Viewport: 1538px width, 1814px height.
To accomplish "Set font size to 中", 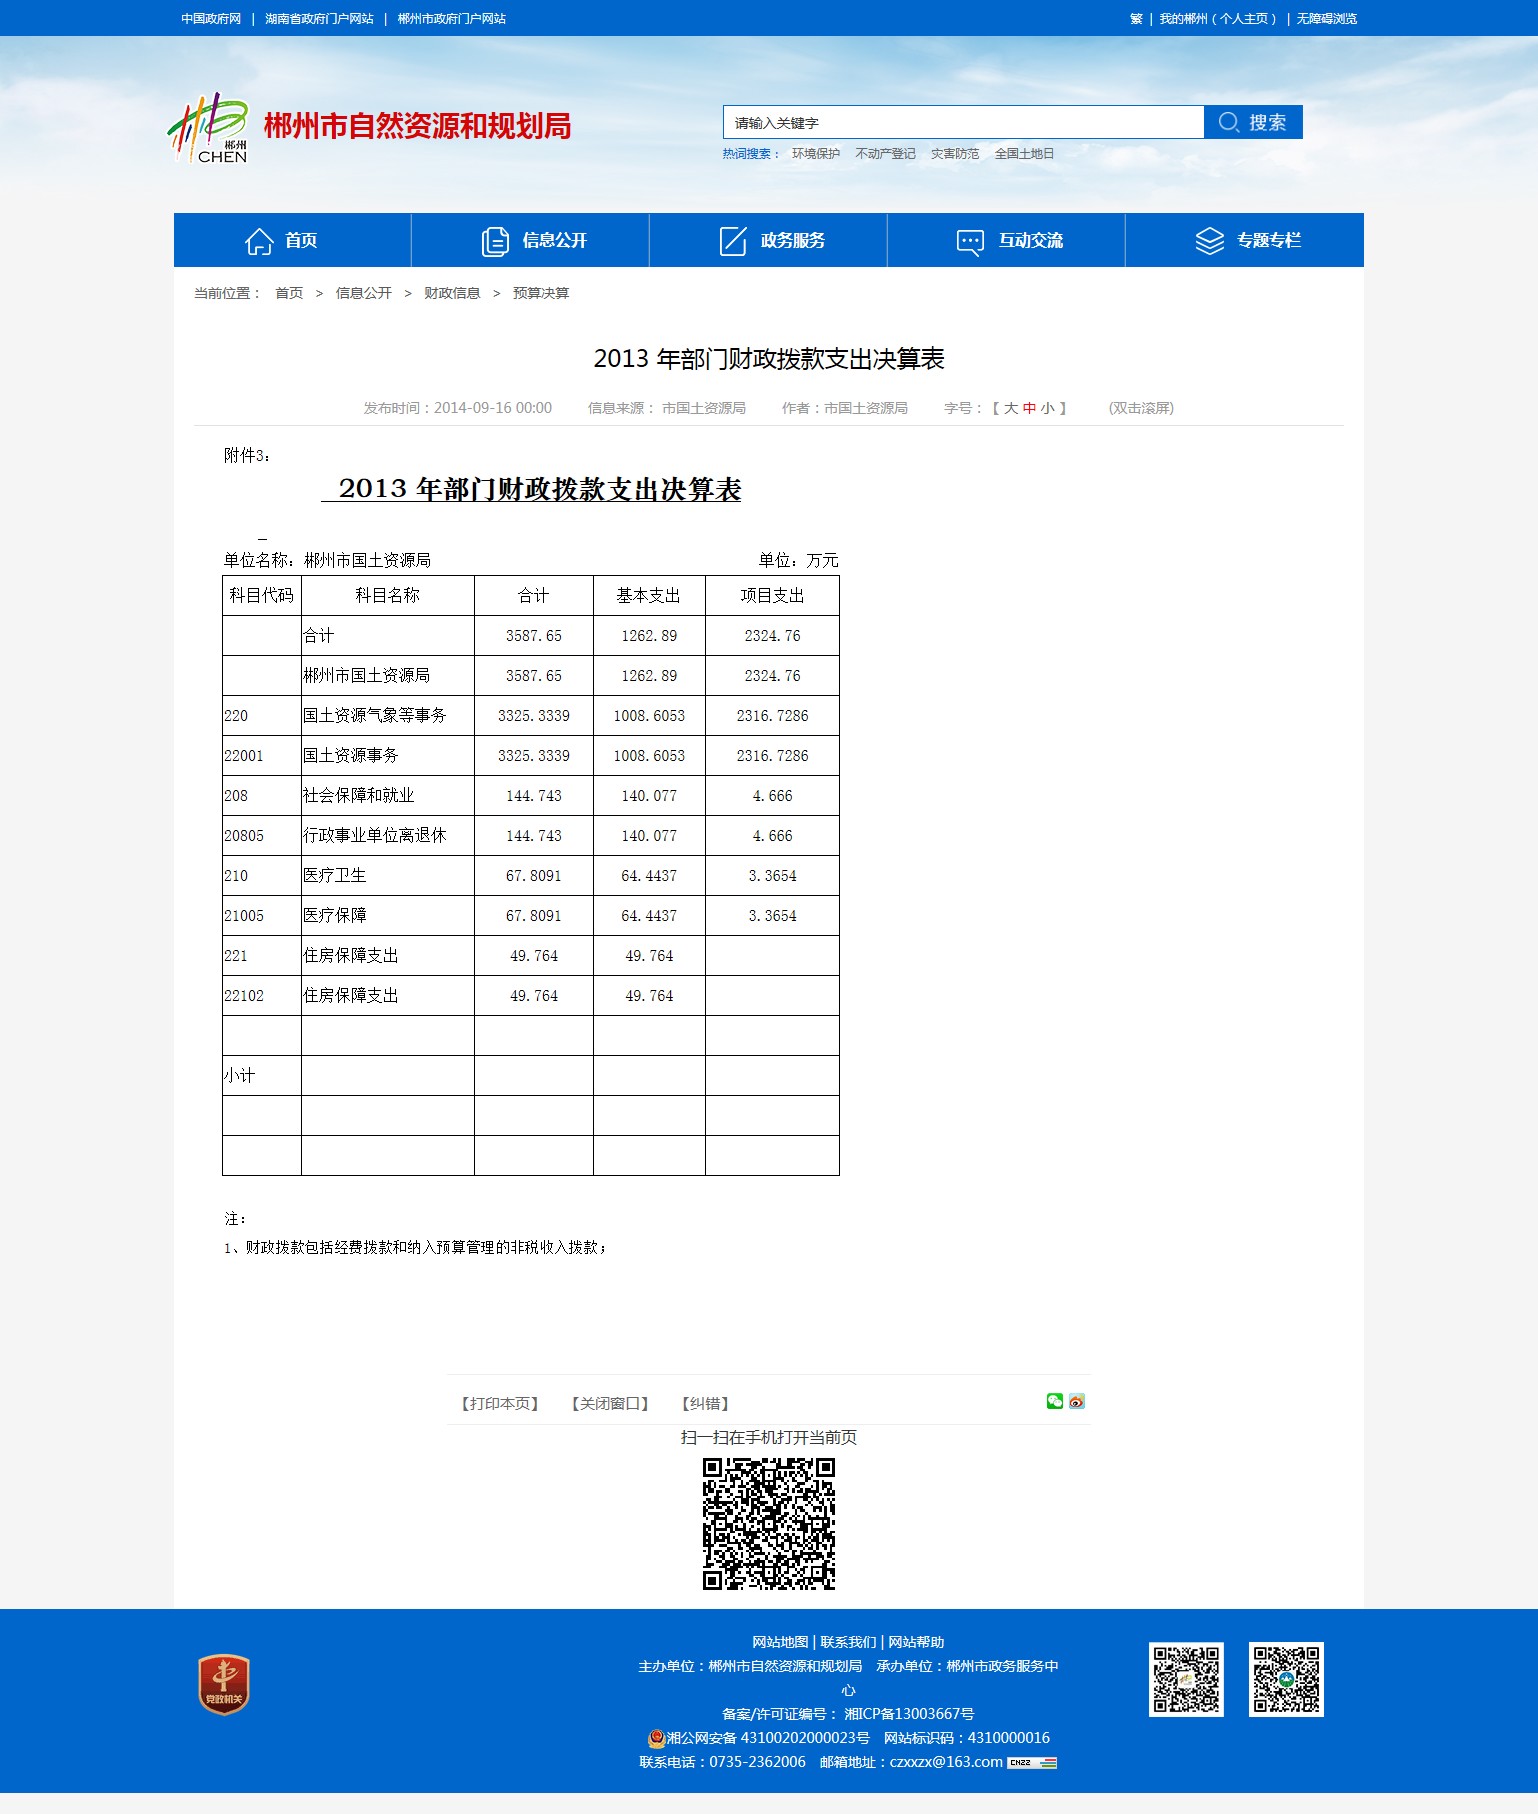I will 1029,408.
